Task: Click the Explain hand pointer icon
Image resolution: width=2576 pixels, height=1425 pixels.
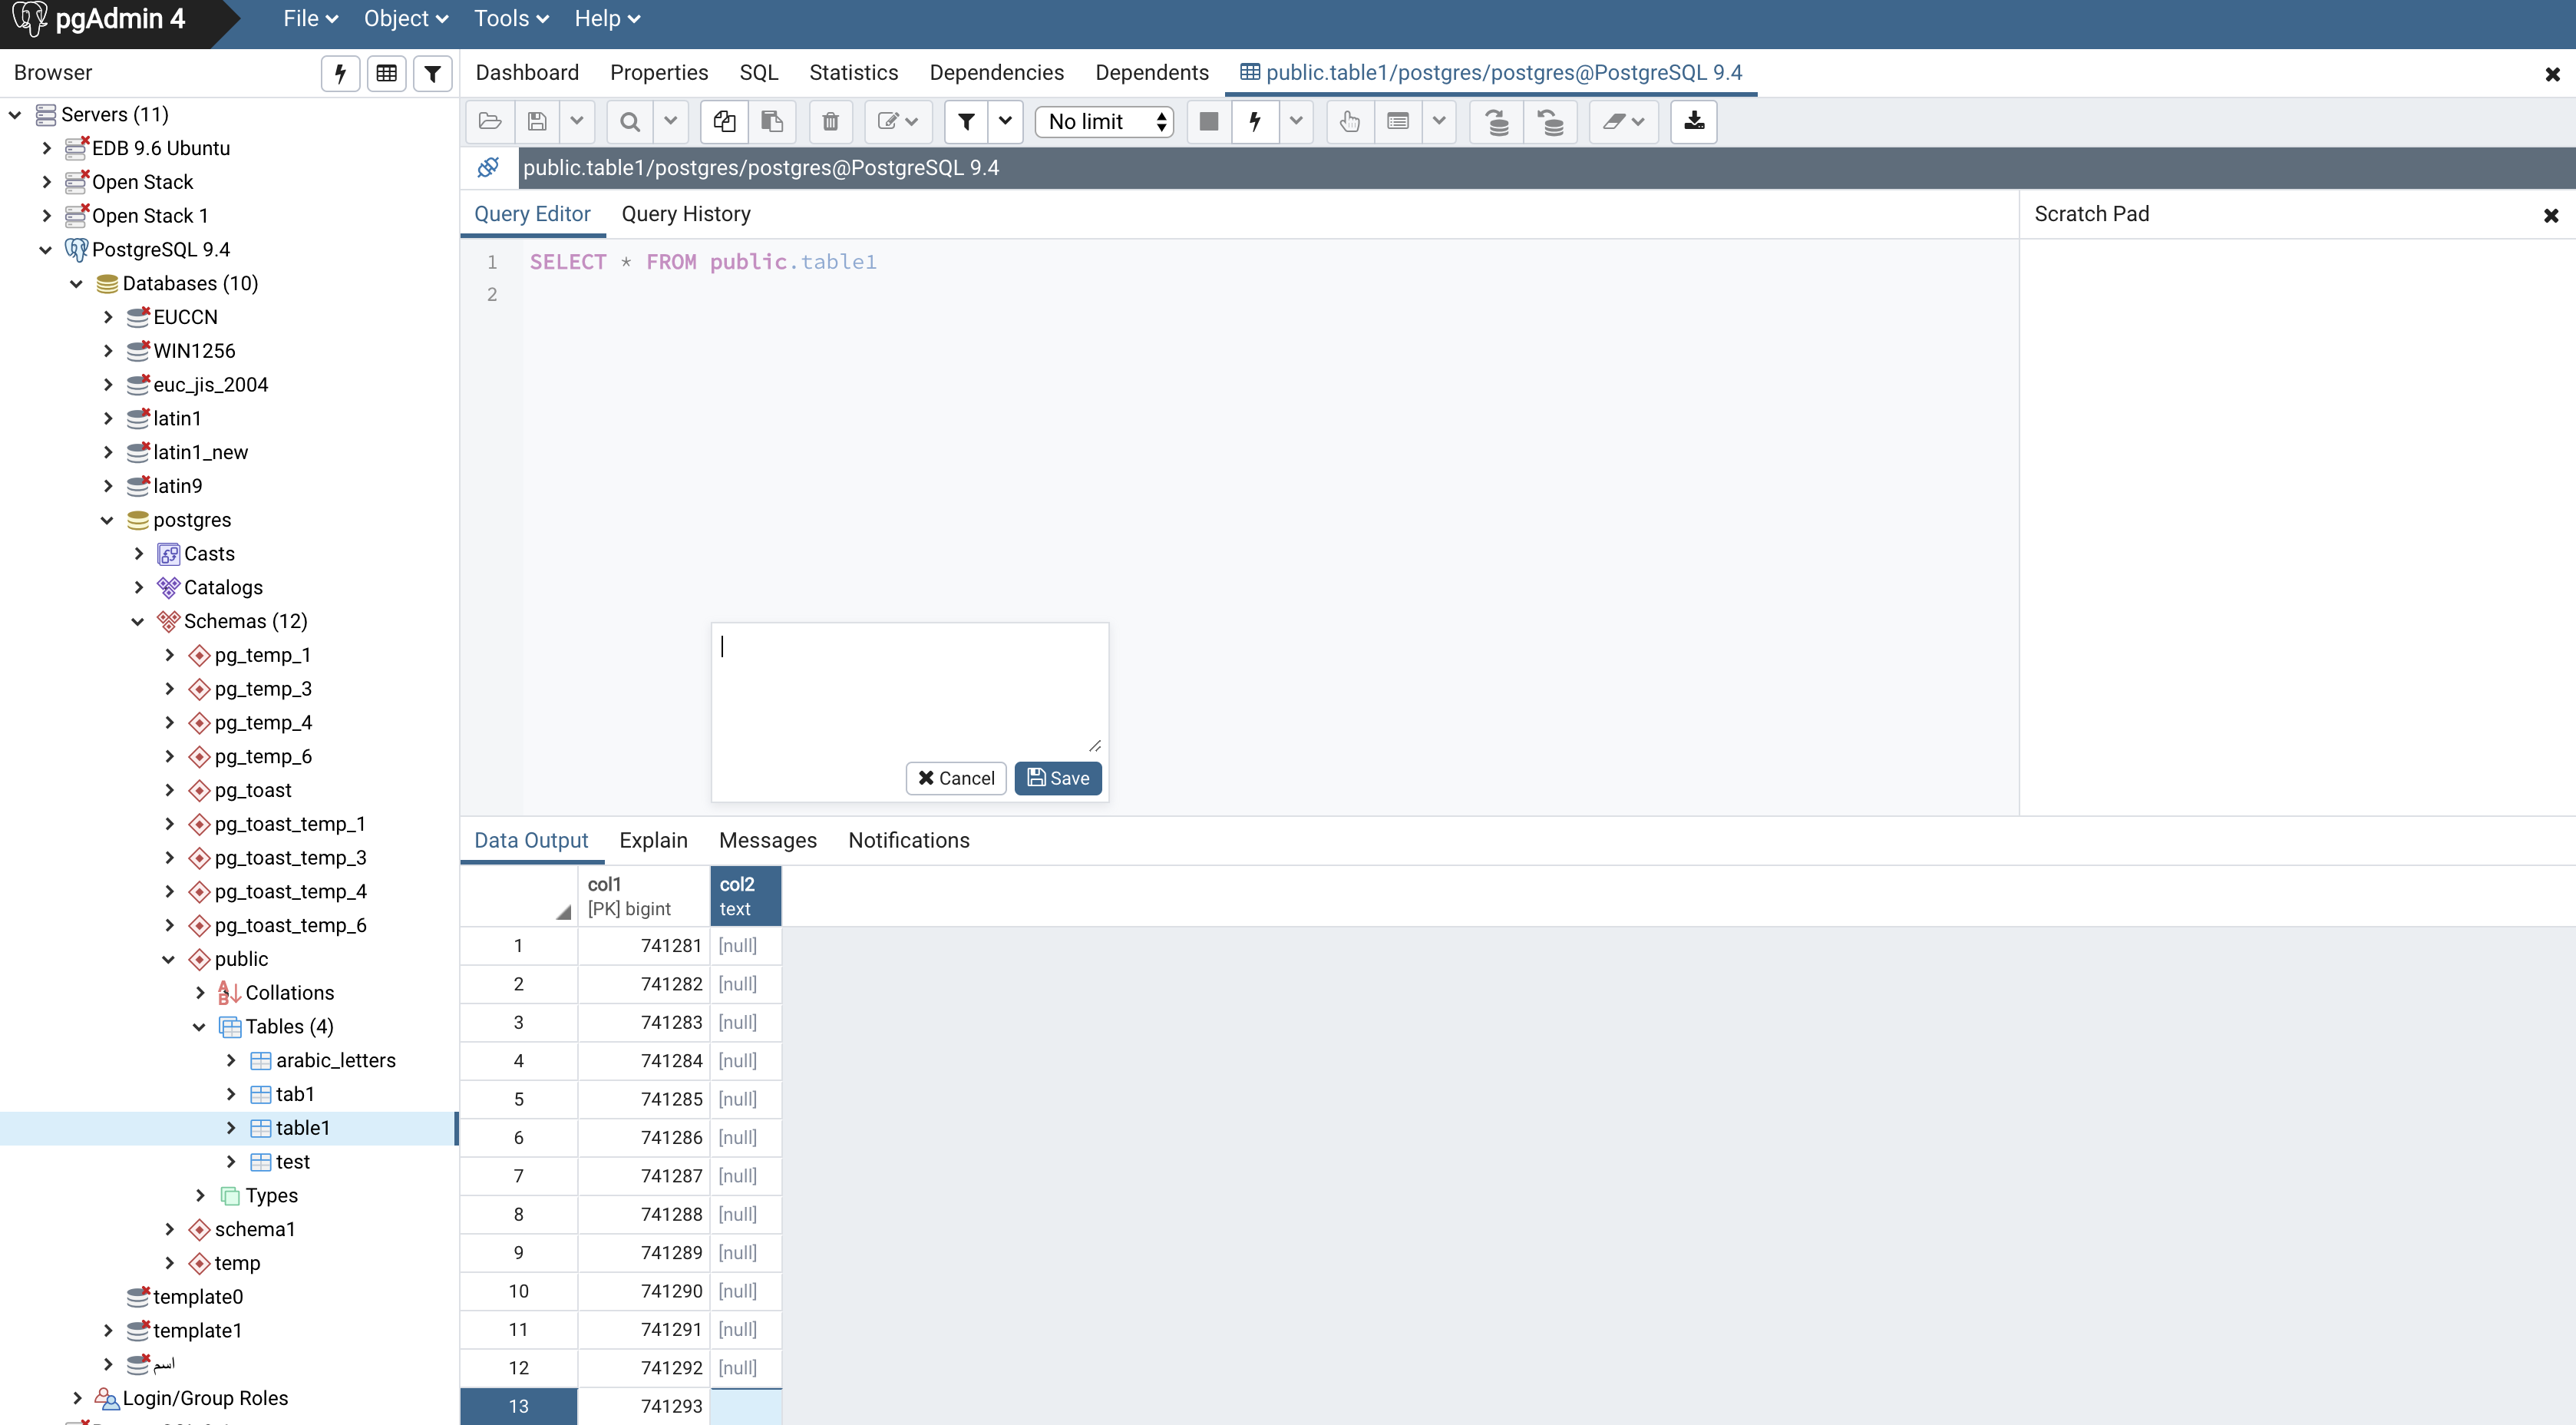Action: [x=1350, y=122]
